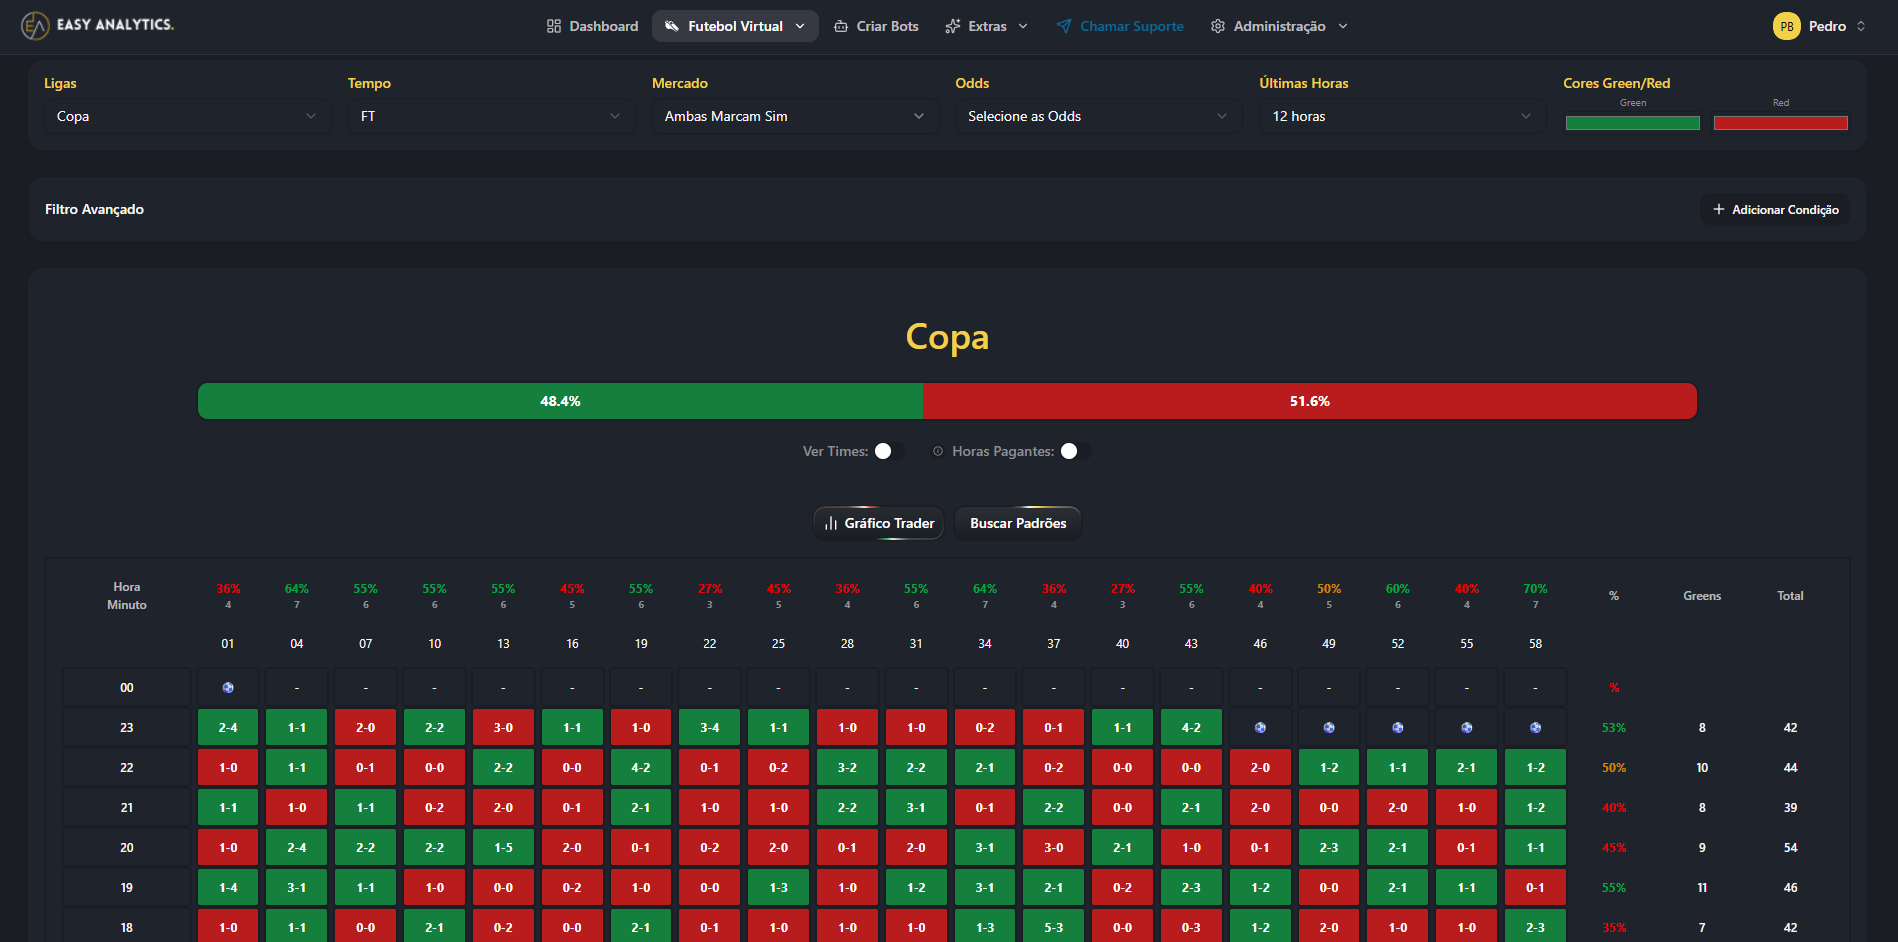Pick the Red color swatch
Viewport: 1898px width, 942px height.
(x=1780, y=123)
